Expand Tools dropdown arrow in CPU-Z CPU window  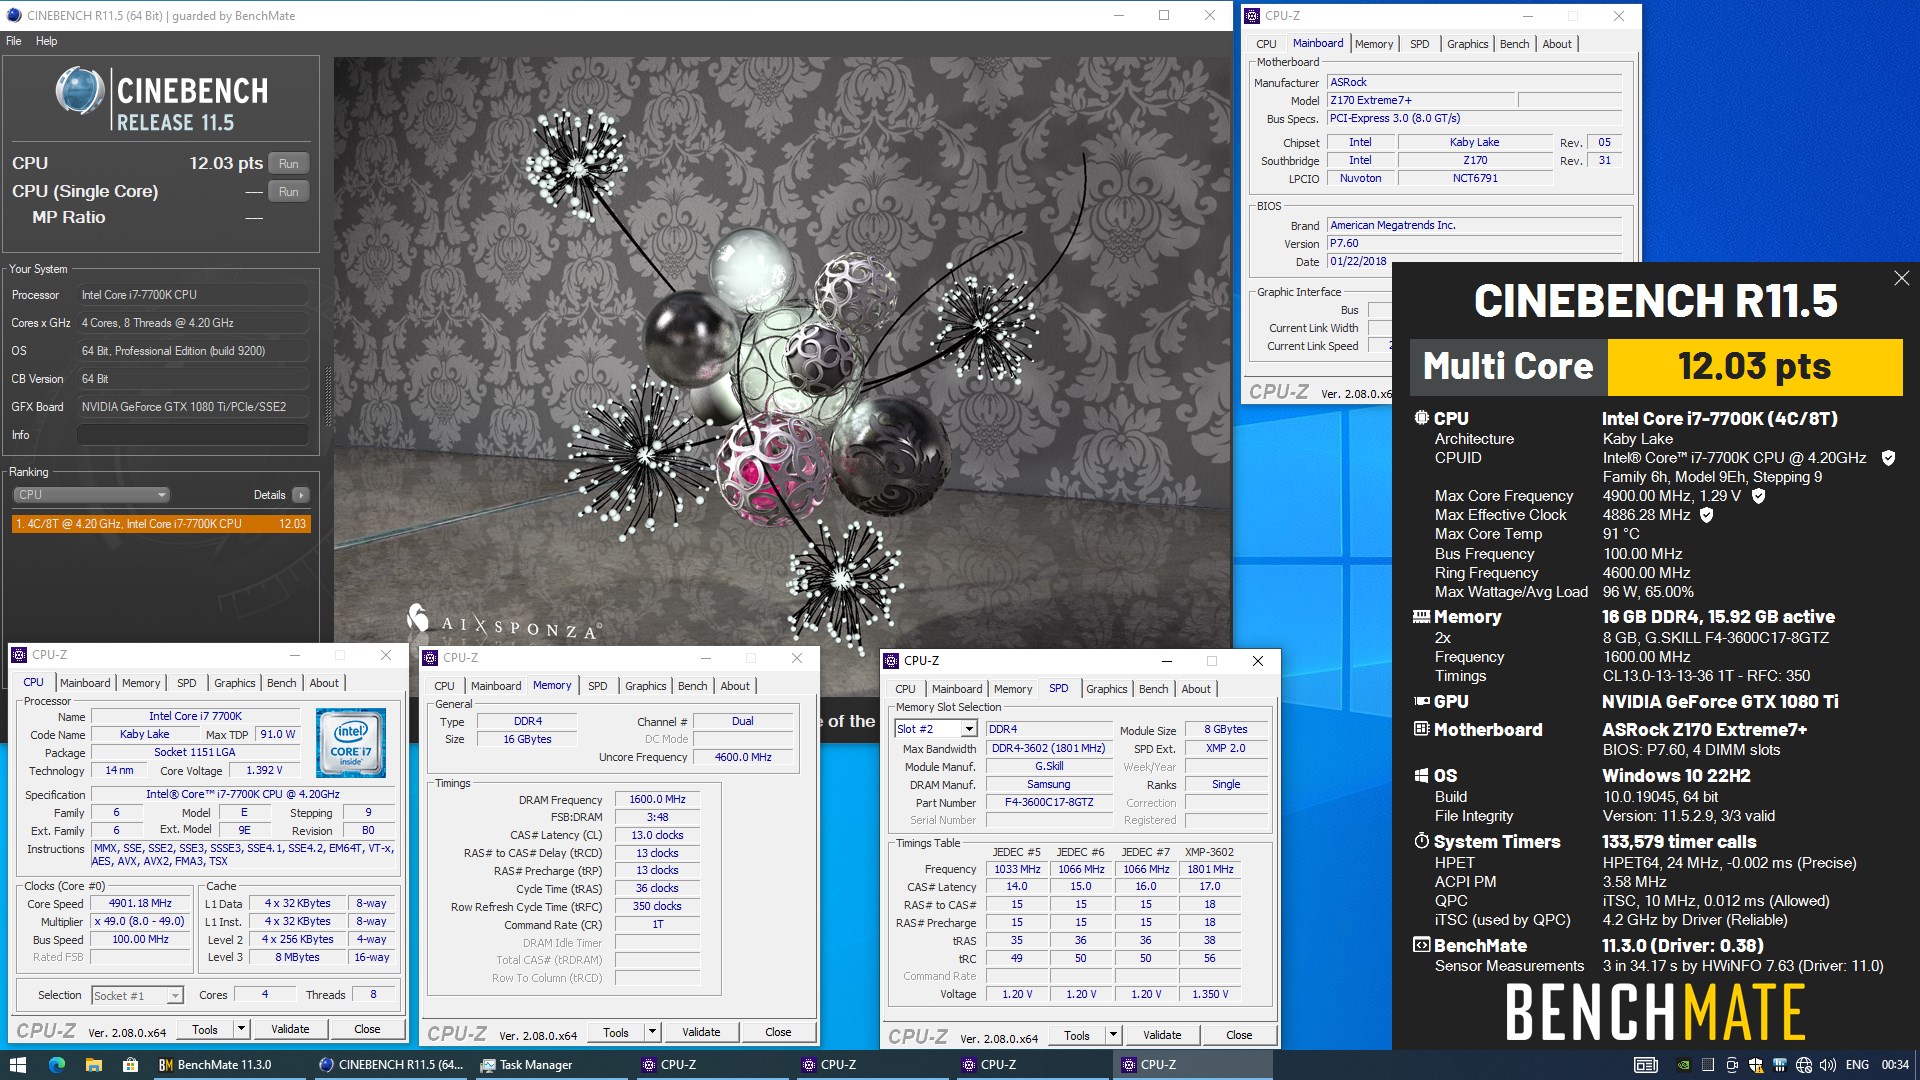(241, 1029)
